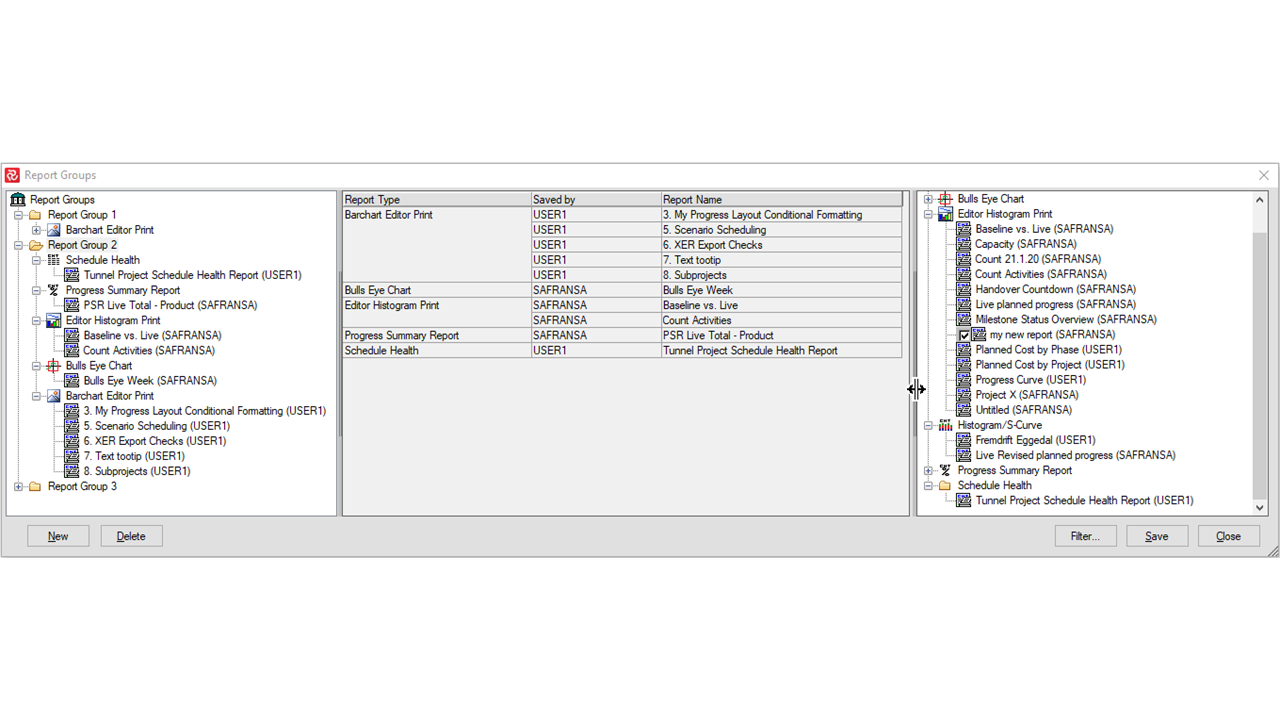This screenshot has width=1280, height=720.
Task: Click the Editor Histogram Print icon in left tree
Action: pos(54,320)
